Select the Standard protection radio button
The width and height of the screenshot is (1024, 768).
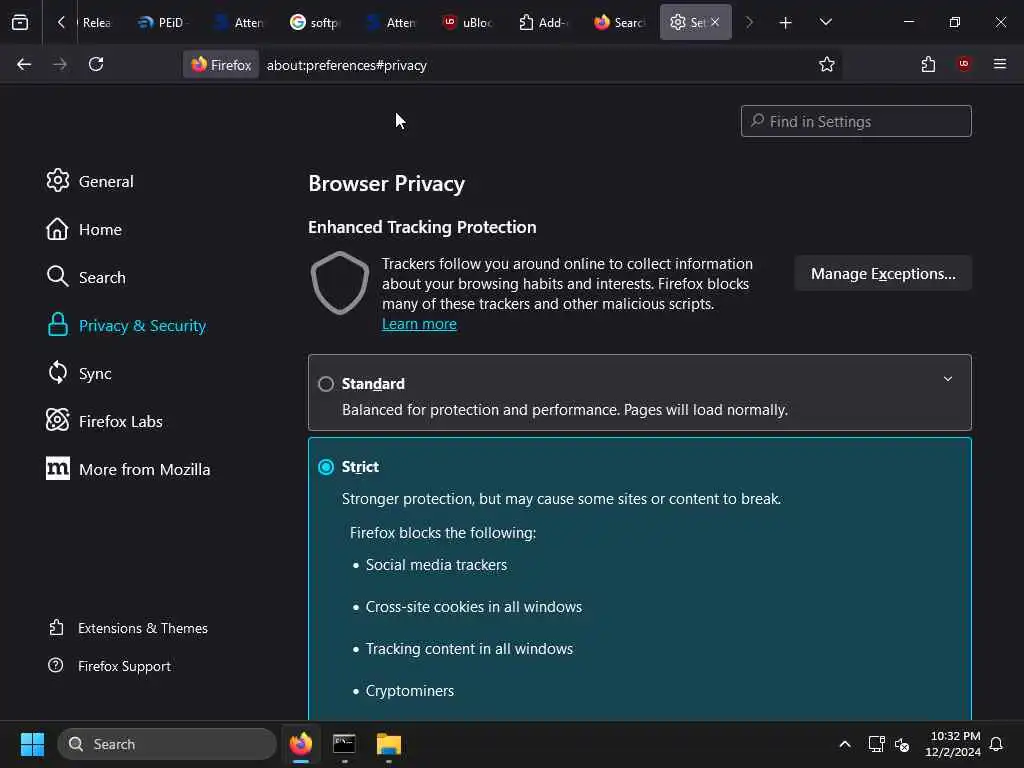pyautogui.click(x=326, y=384)
